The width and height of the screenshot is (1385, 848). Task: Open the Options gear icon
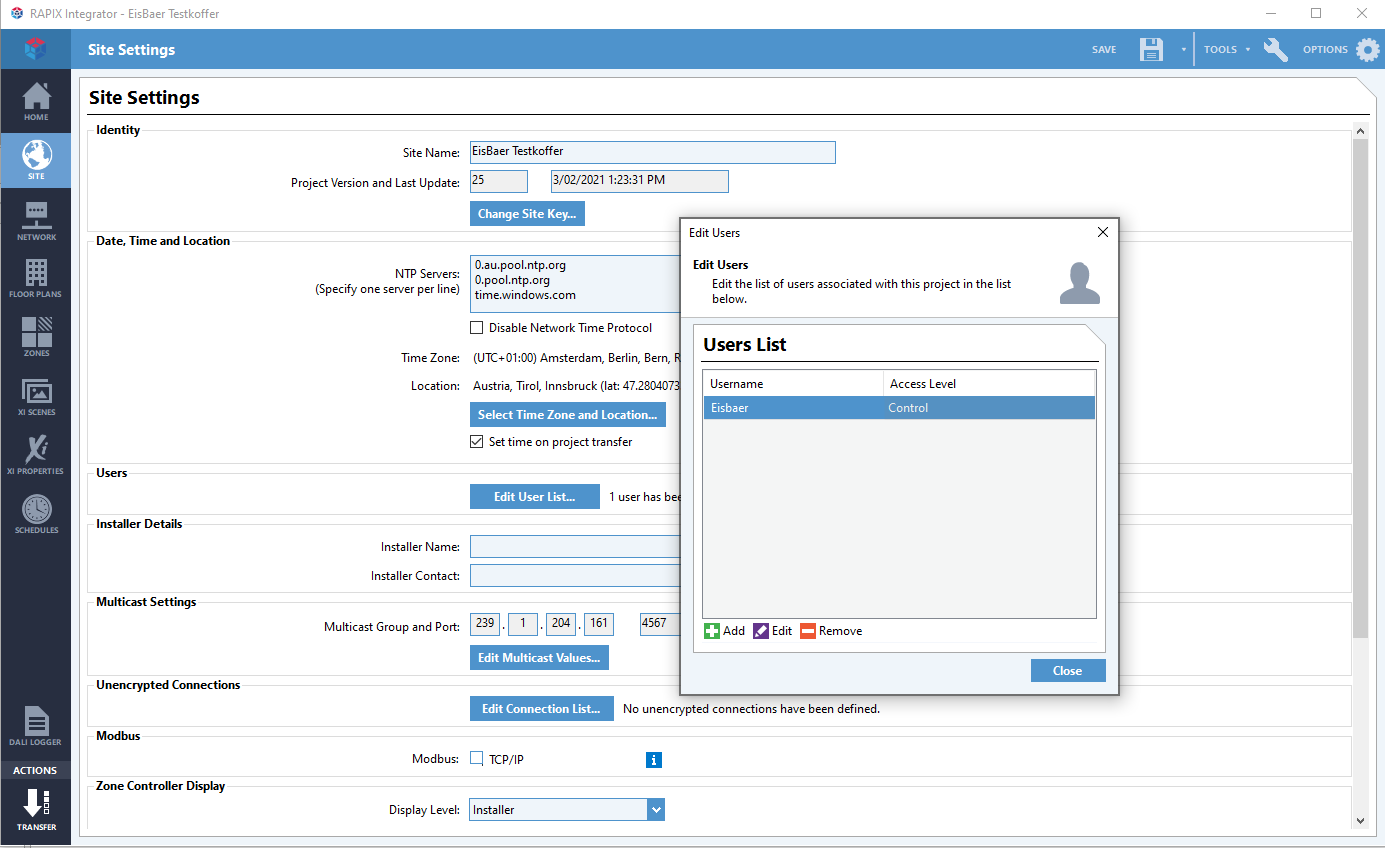(x=1367, y=50)
